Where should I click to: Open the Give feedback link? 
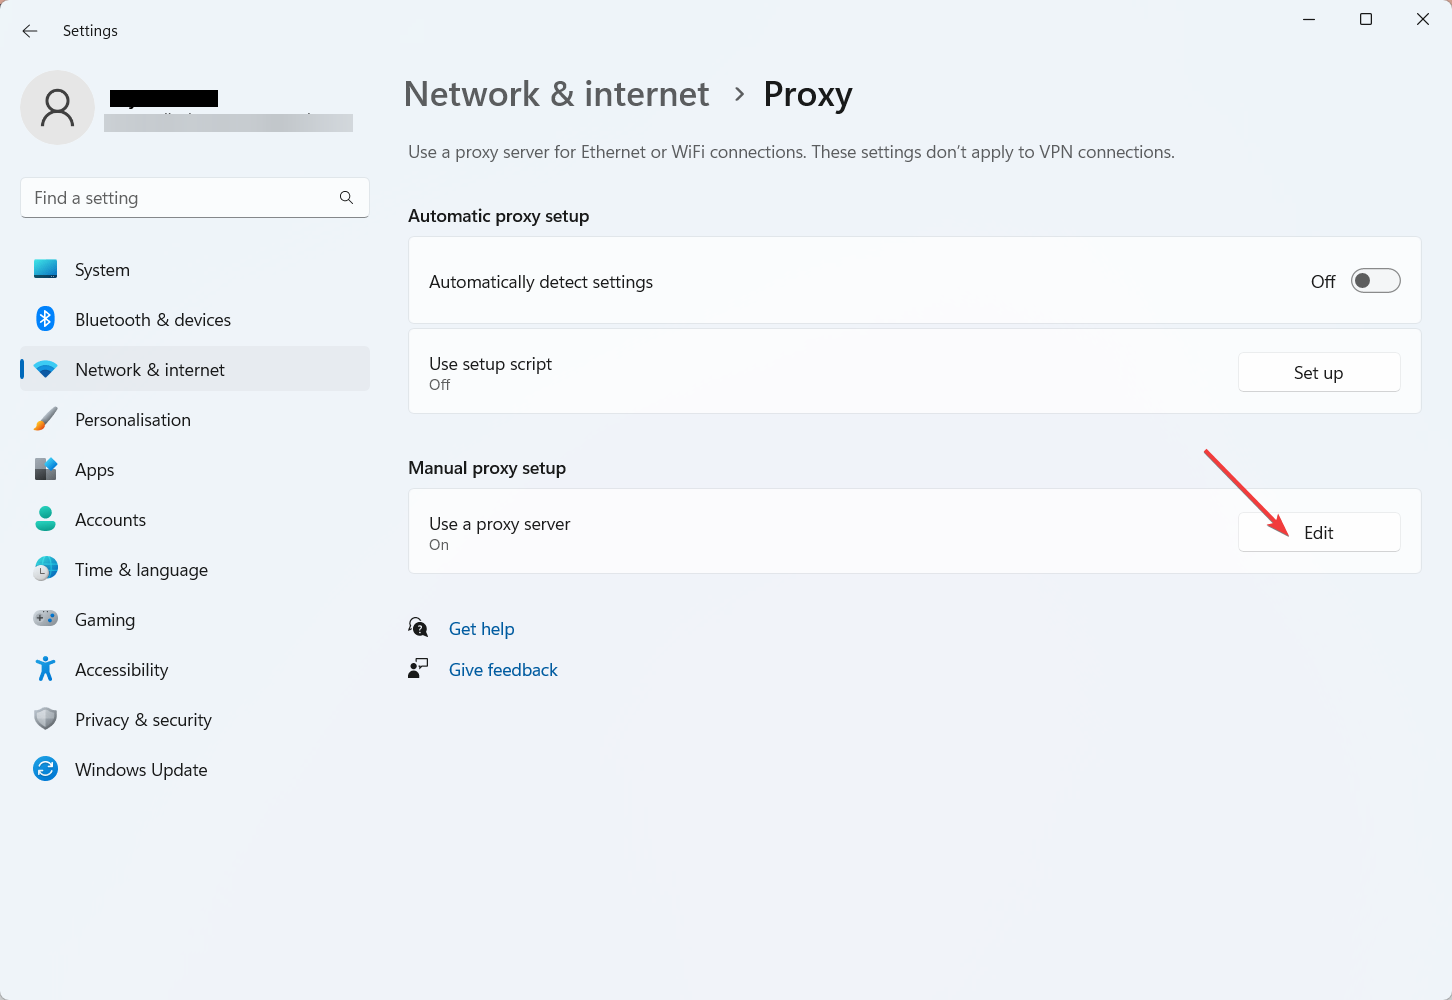pos(503,670)
